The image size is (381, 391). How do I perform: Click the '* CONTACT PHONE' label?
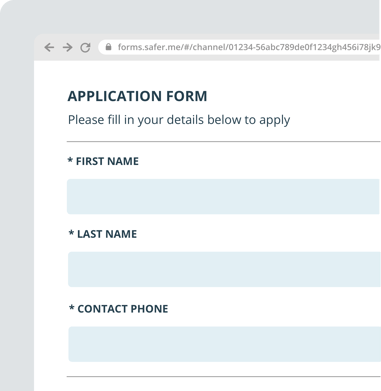118,309
